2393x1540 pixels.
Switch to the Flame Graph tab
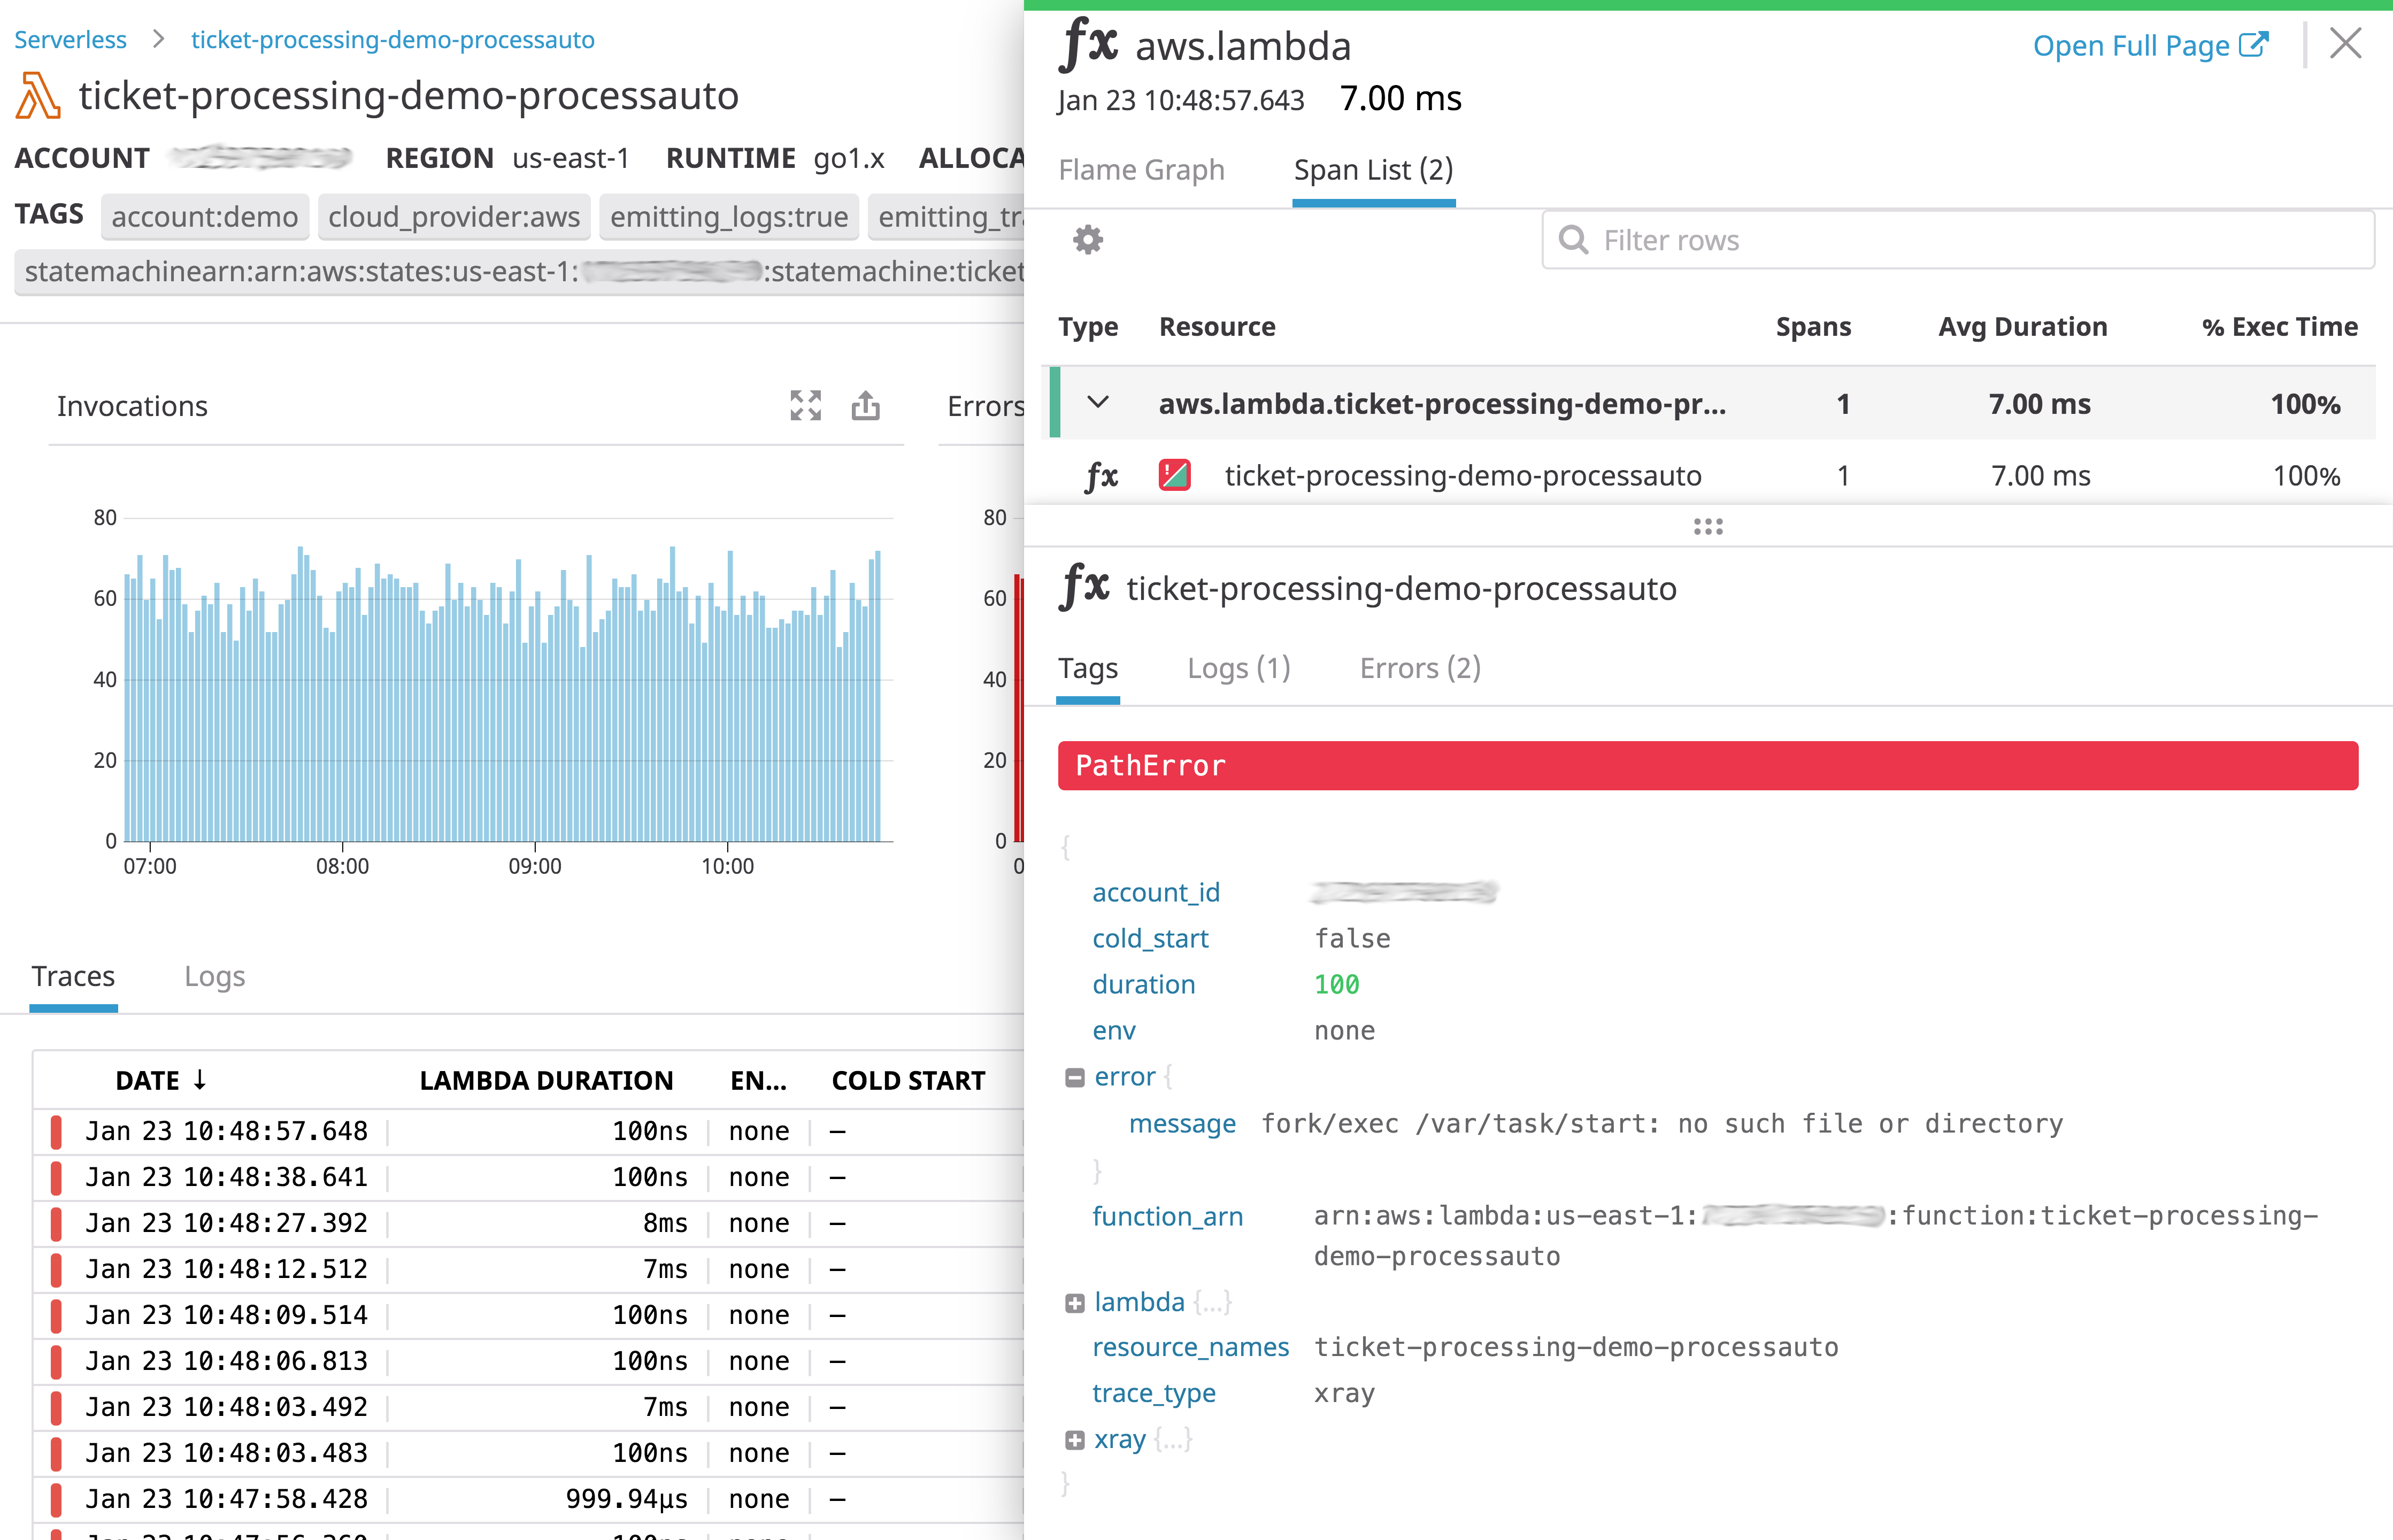point(1141,170)
